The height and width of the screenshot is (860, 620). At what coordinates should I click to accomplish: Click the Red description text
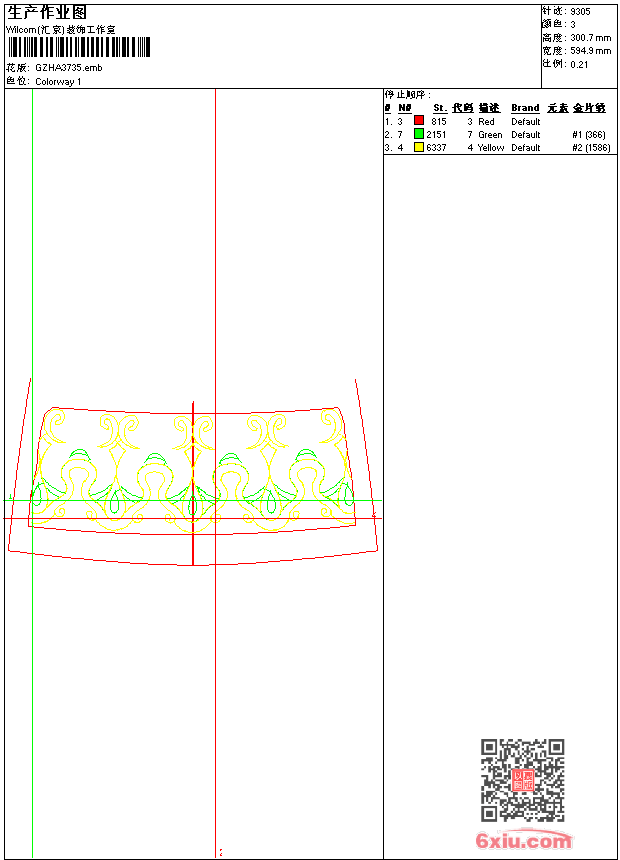tap(486, 122)
